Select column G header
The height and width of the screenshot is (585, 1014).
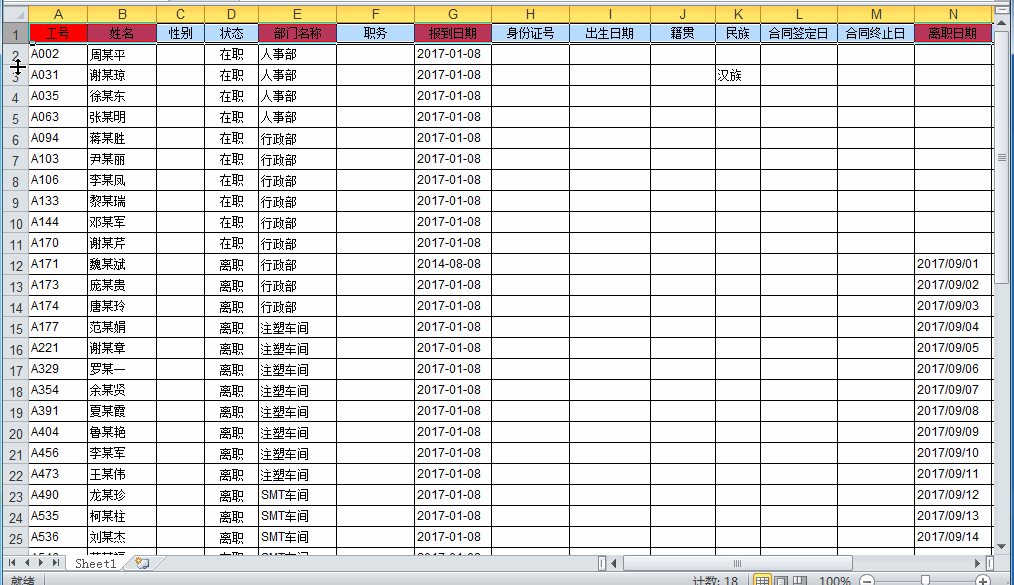click(x=453, y=14)
